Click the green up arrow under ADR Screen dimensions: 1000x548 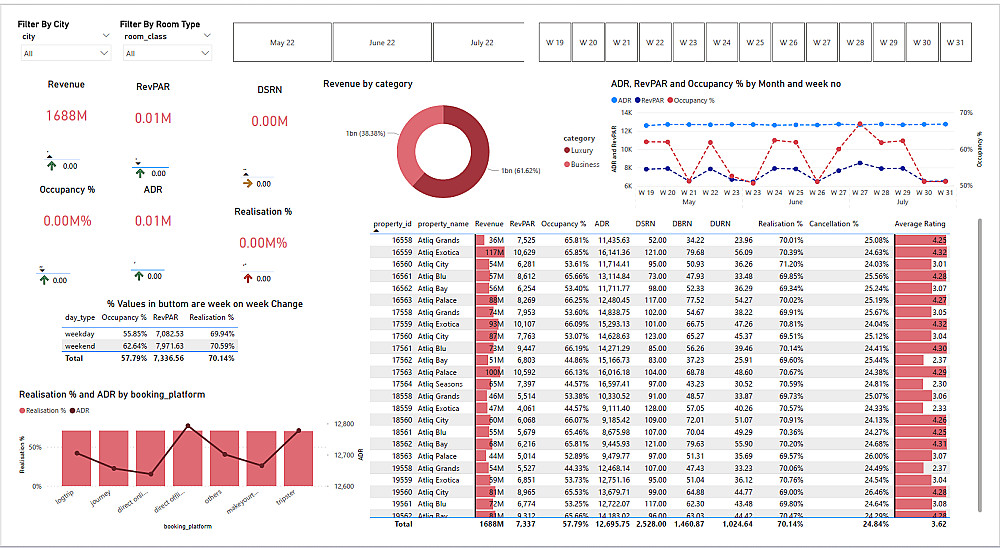pyautogui.click(x=140, y=276)
